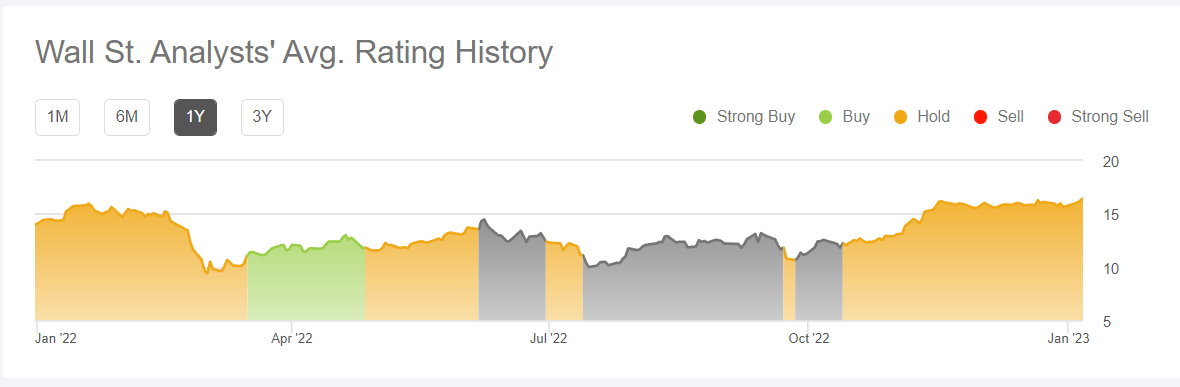Click the Apr '22 axis label
This screenshot has height=387, width=1180.
click(x=291, y=339)
